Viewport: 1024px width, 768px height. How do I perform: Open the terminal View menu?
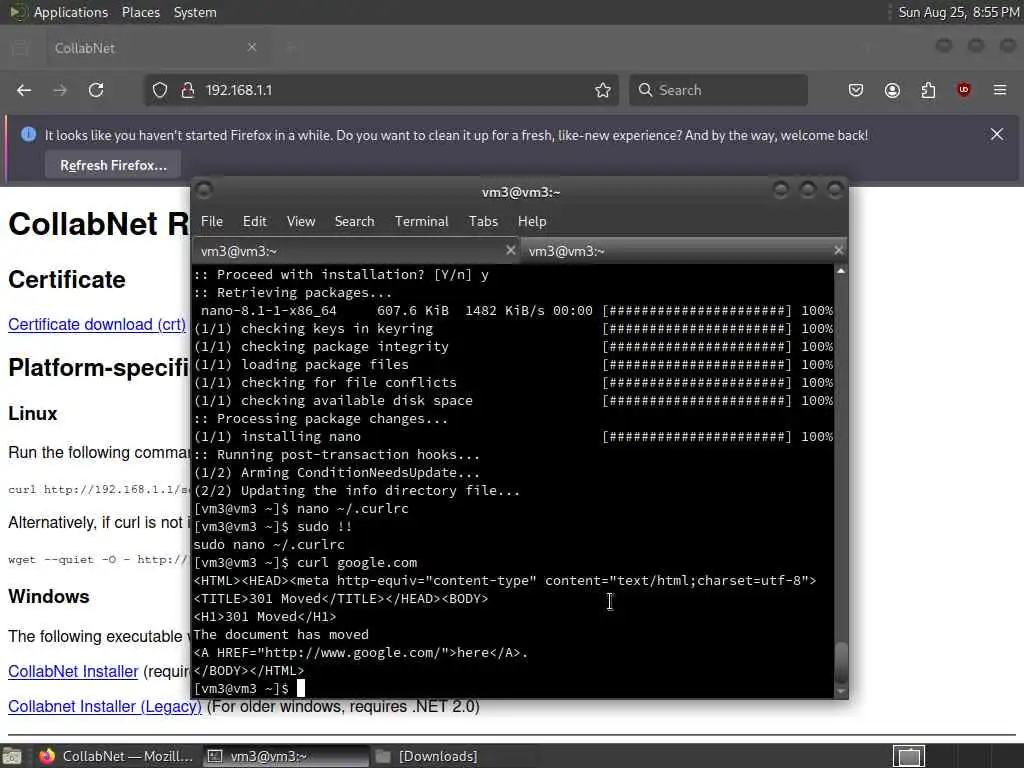(301, 221)
